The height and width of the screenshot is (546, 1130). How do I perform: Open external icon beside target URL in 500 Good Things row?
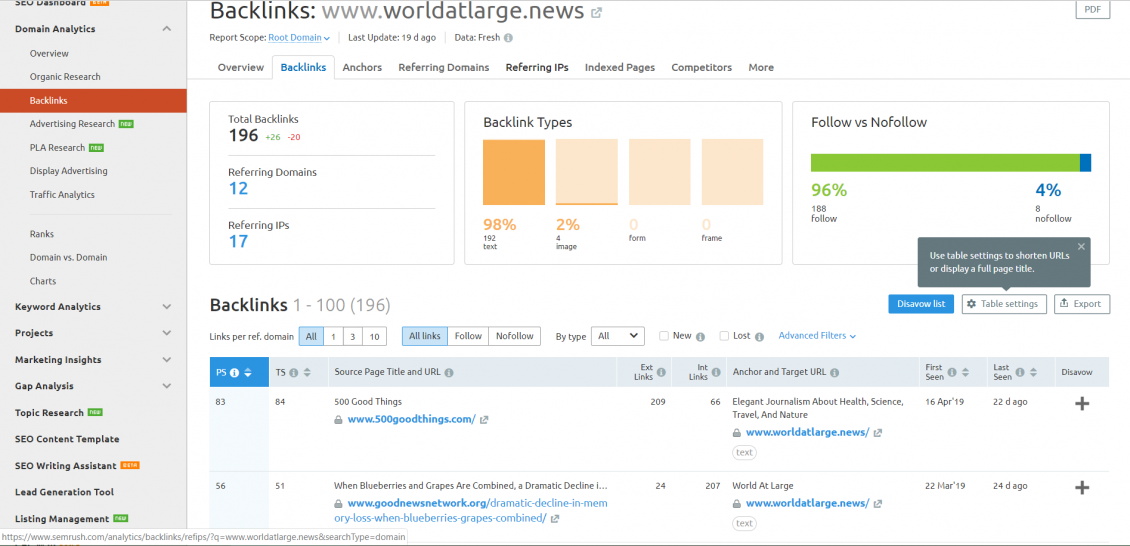coord(878,433)
